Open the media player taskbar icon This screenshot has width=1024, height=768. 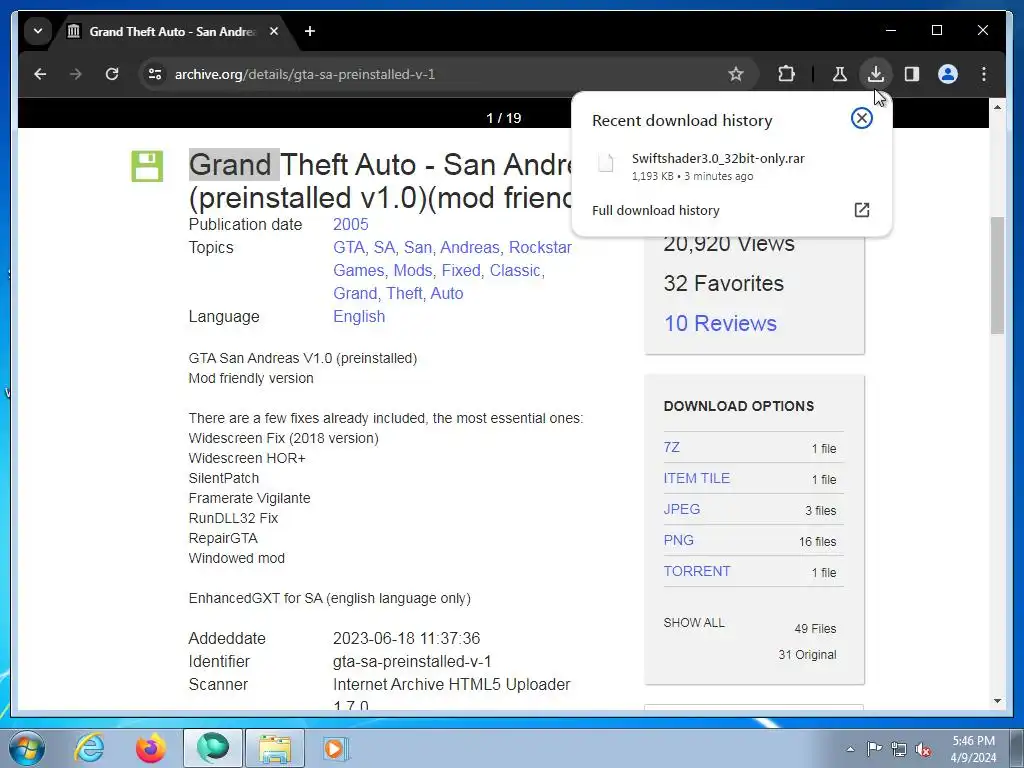(x=336, y=748)
